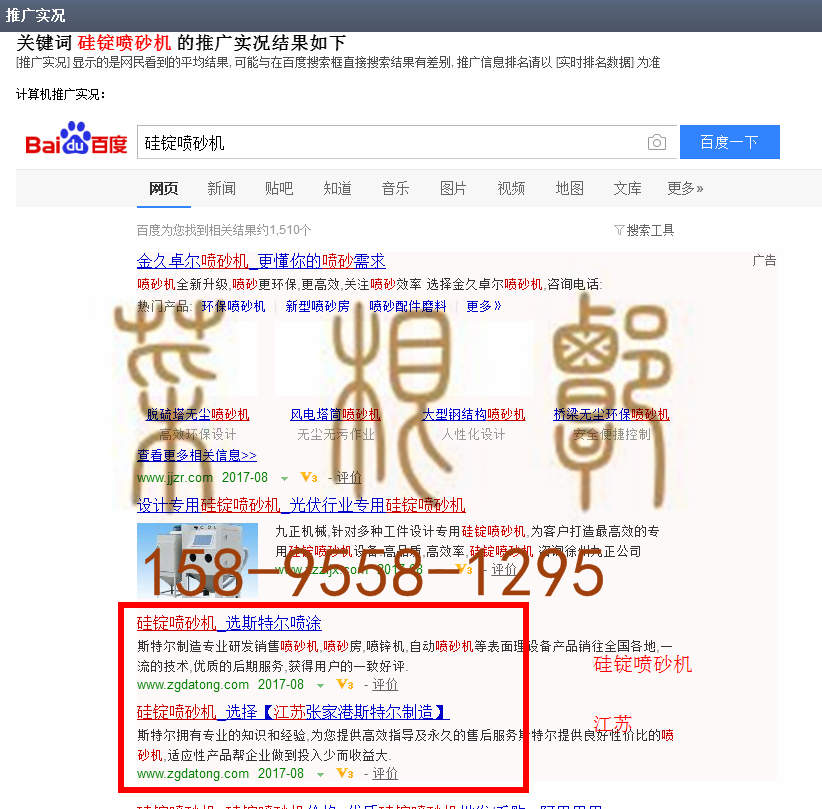Open 桥梁无尘环保喷砂机 link
The width and height of the screenshot is (822, 809).
tap(611, 415)
